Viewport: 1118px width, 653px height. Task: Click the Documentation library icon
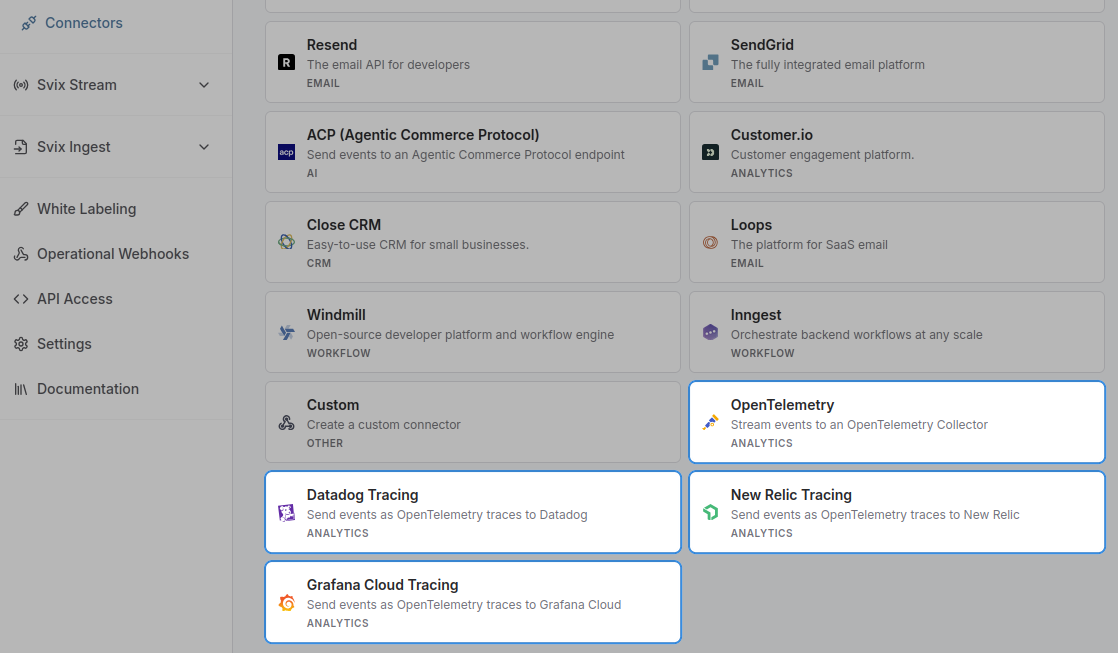[x=21, y=389]
